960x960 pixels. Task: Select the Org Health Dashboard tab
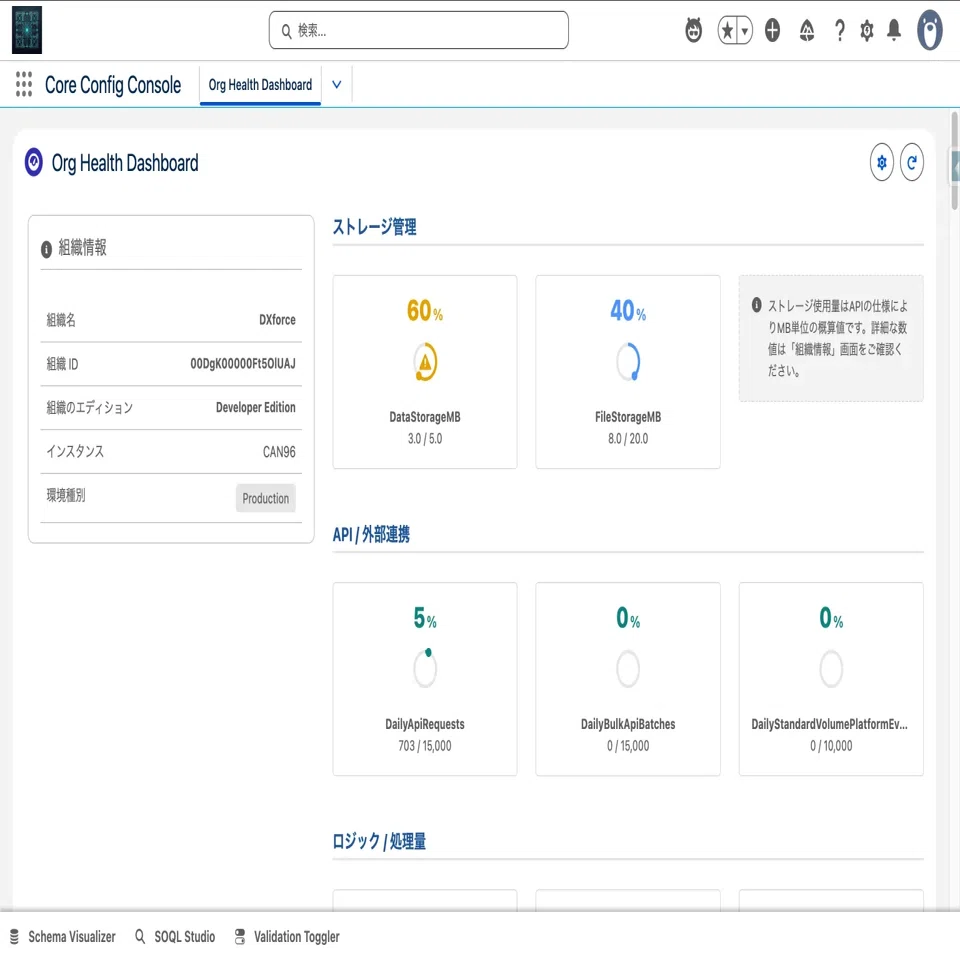tap(260, 84)
